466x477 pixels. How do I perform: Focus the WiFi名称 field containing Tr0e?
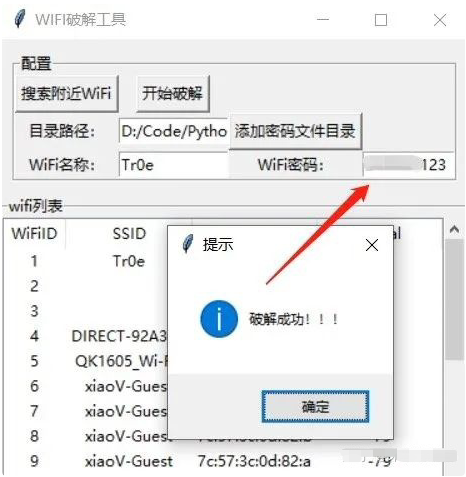(174, 165)
